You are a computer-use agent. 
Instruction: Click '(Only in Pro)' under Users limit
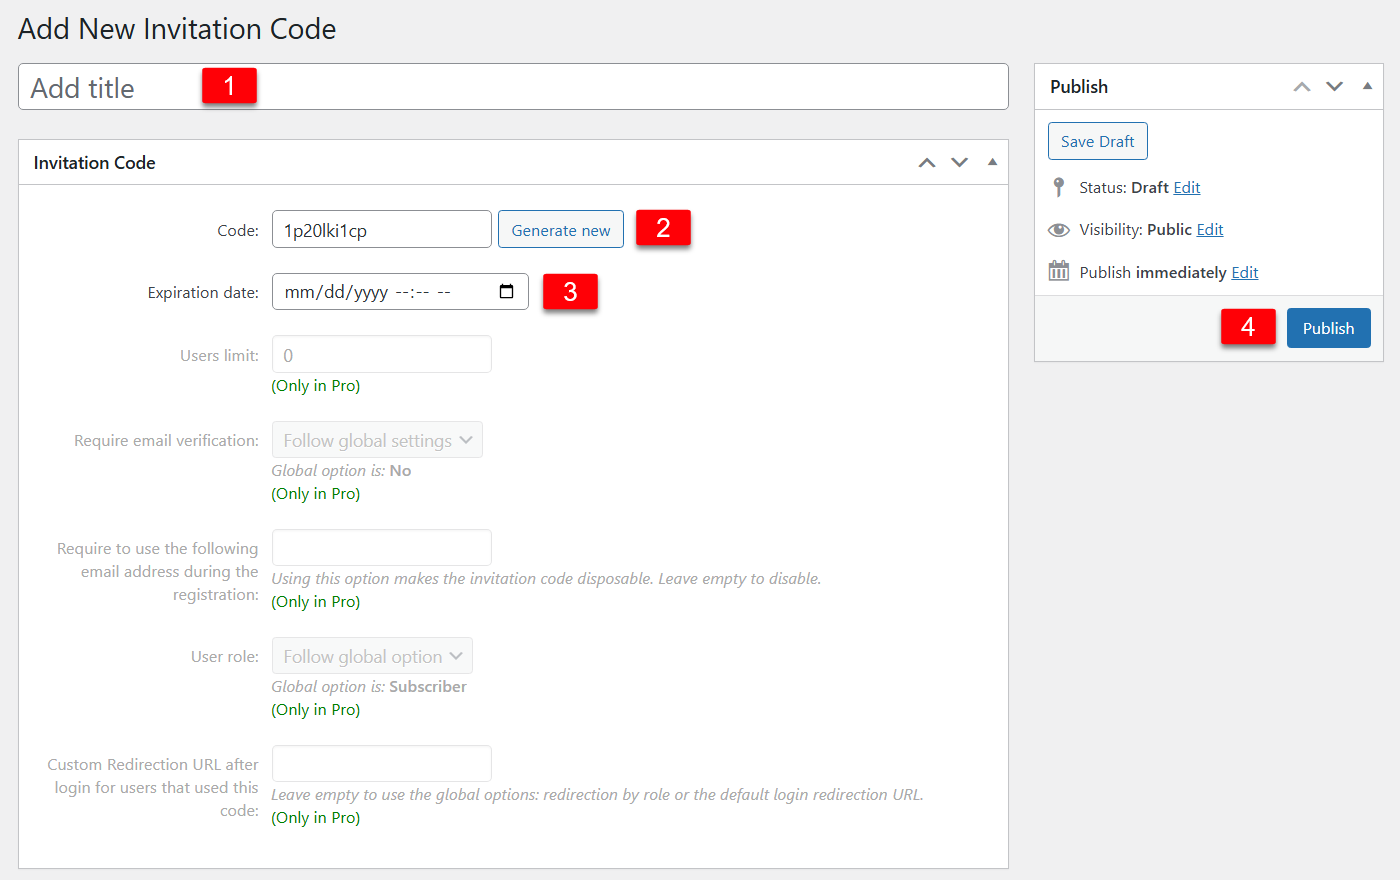[316, 385]
